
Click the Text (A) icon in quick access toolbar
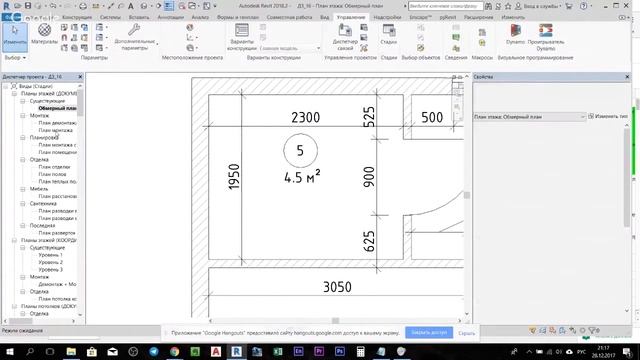pos(131,6)
